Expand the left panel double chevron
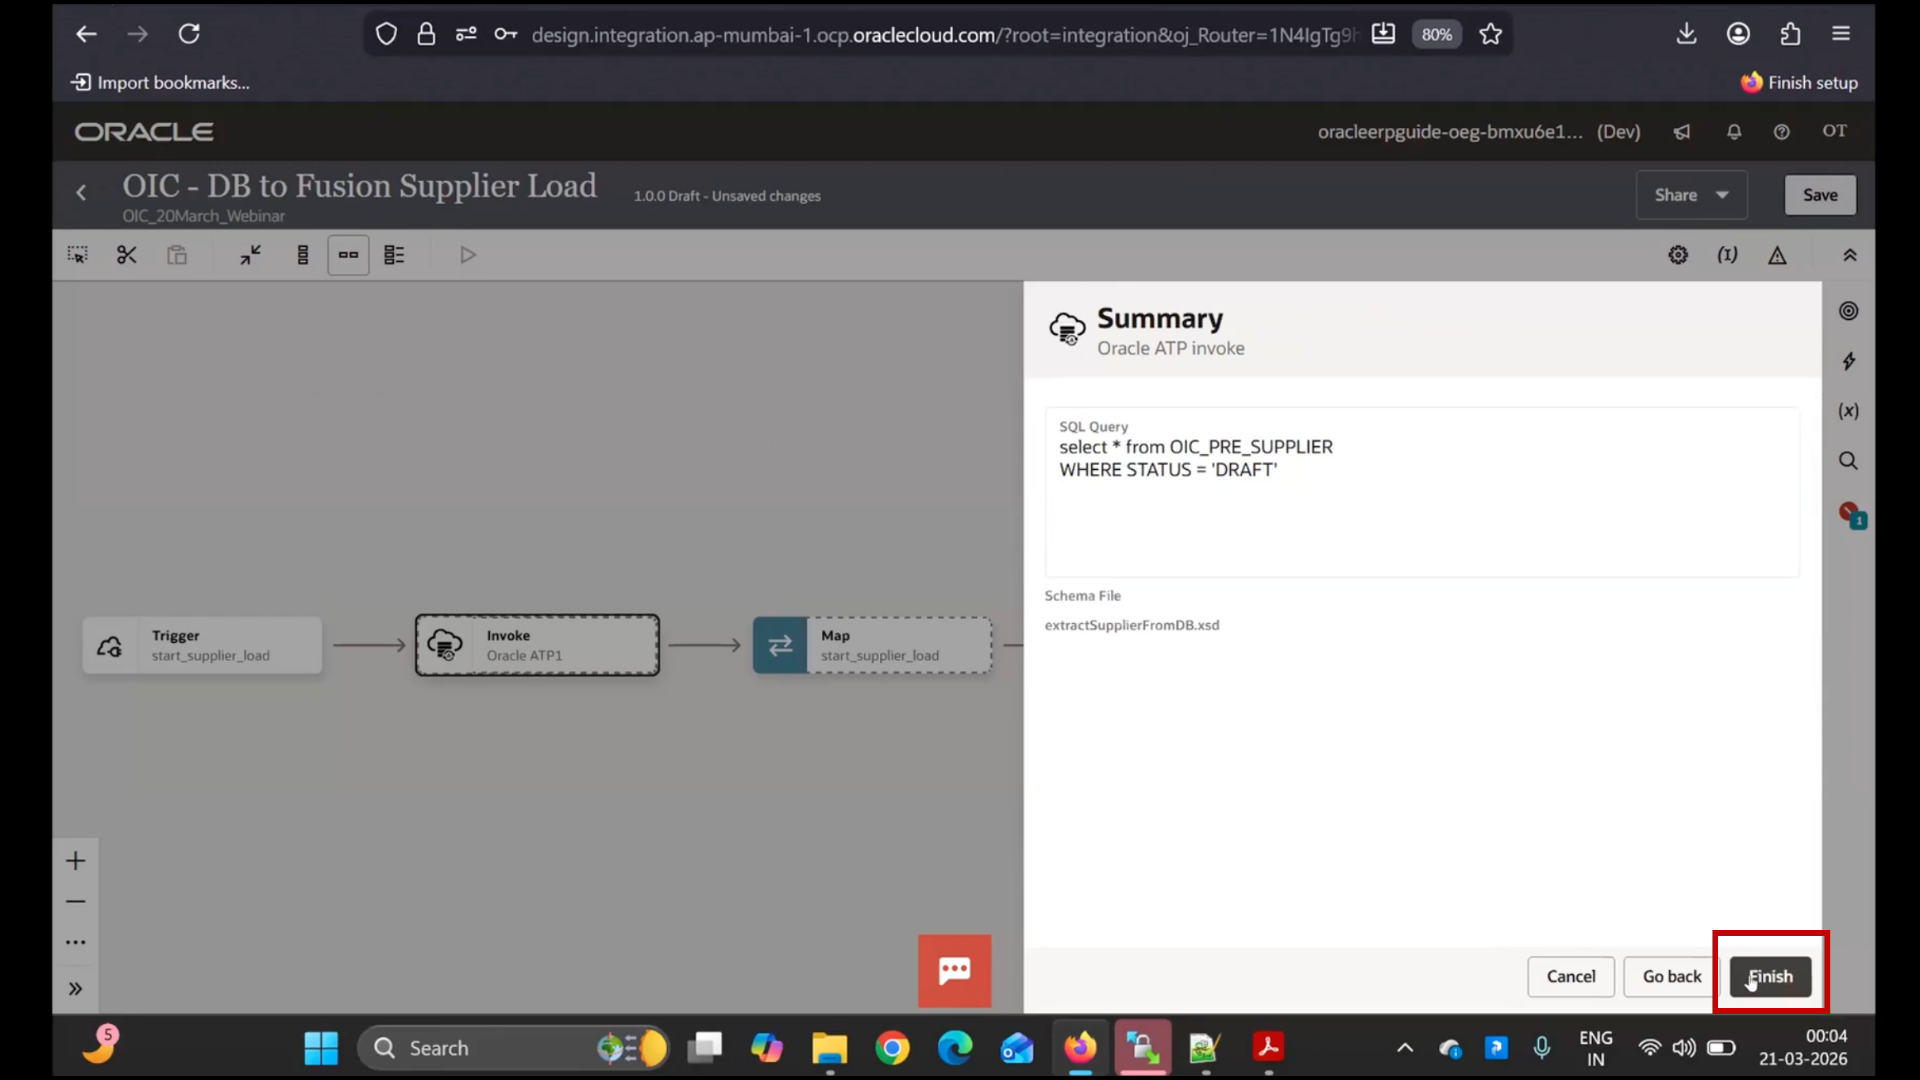 75,989
